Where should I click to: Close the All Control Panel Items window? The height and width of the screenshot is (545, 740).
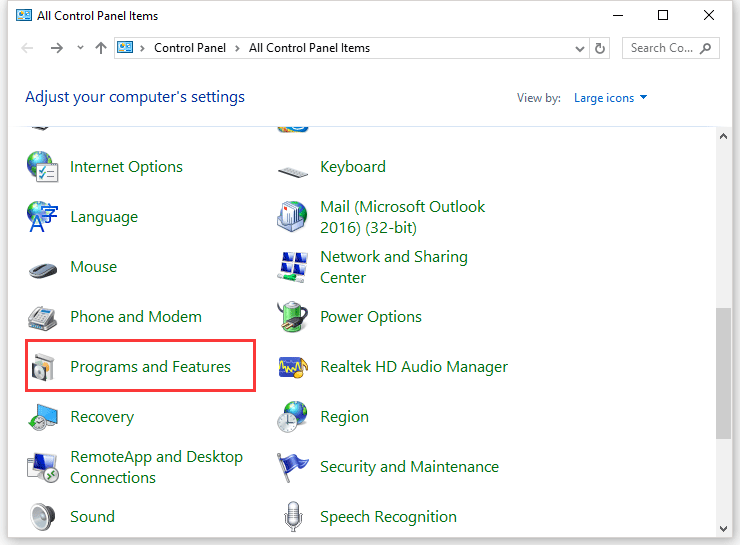[x=708, y=16]
